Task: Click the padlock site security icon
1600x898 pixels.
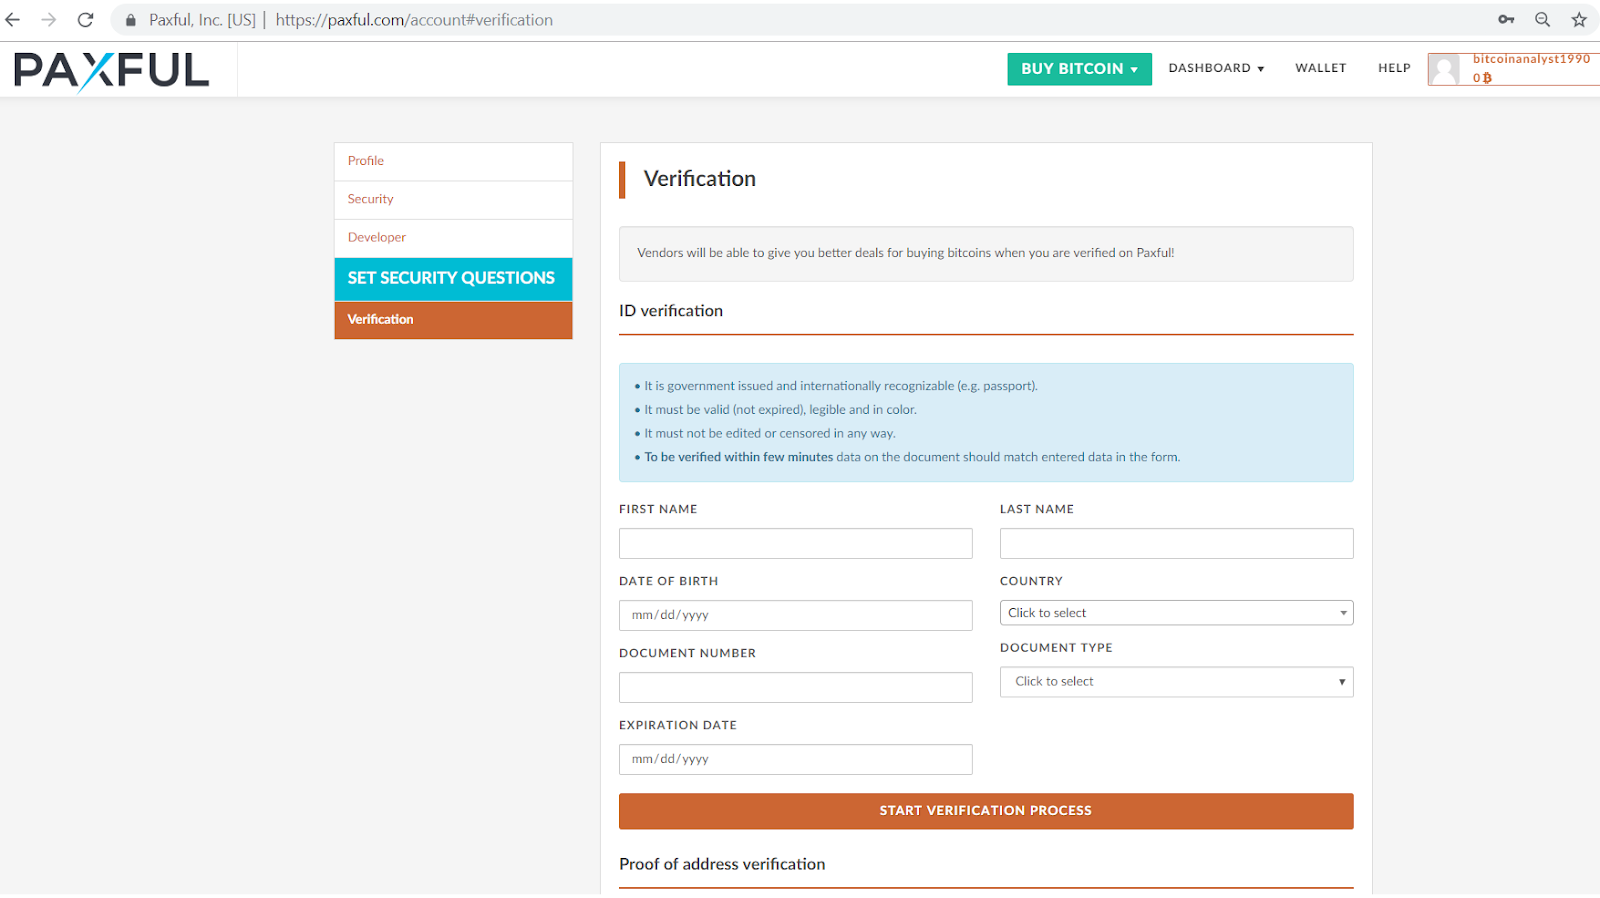Action: (x=130, y=20)
